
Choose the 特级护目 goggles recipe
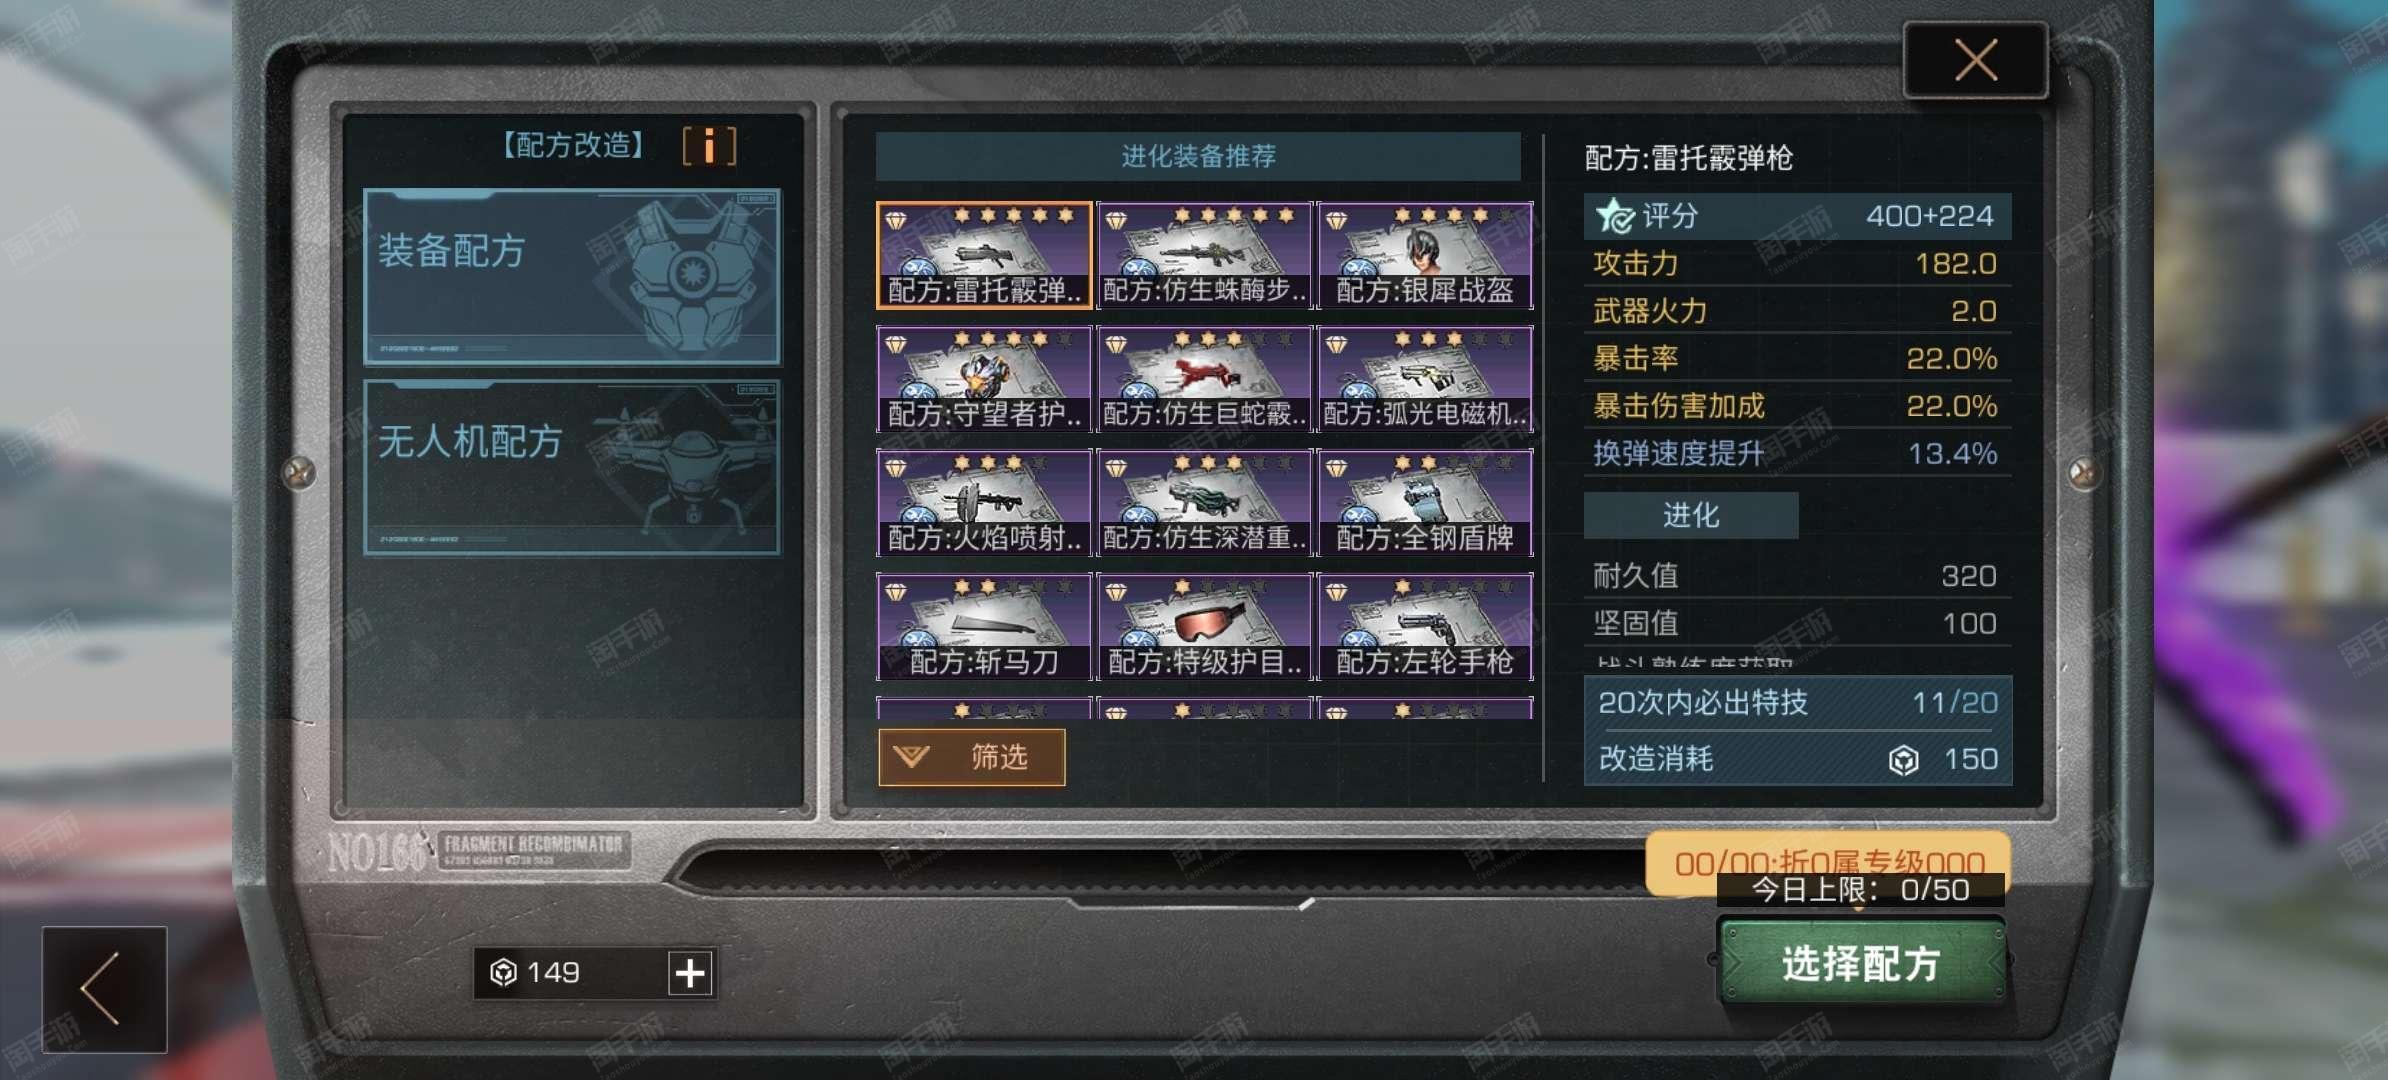(1204, 627)
